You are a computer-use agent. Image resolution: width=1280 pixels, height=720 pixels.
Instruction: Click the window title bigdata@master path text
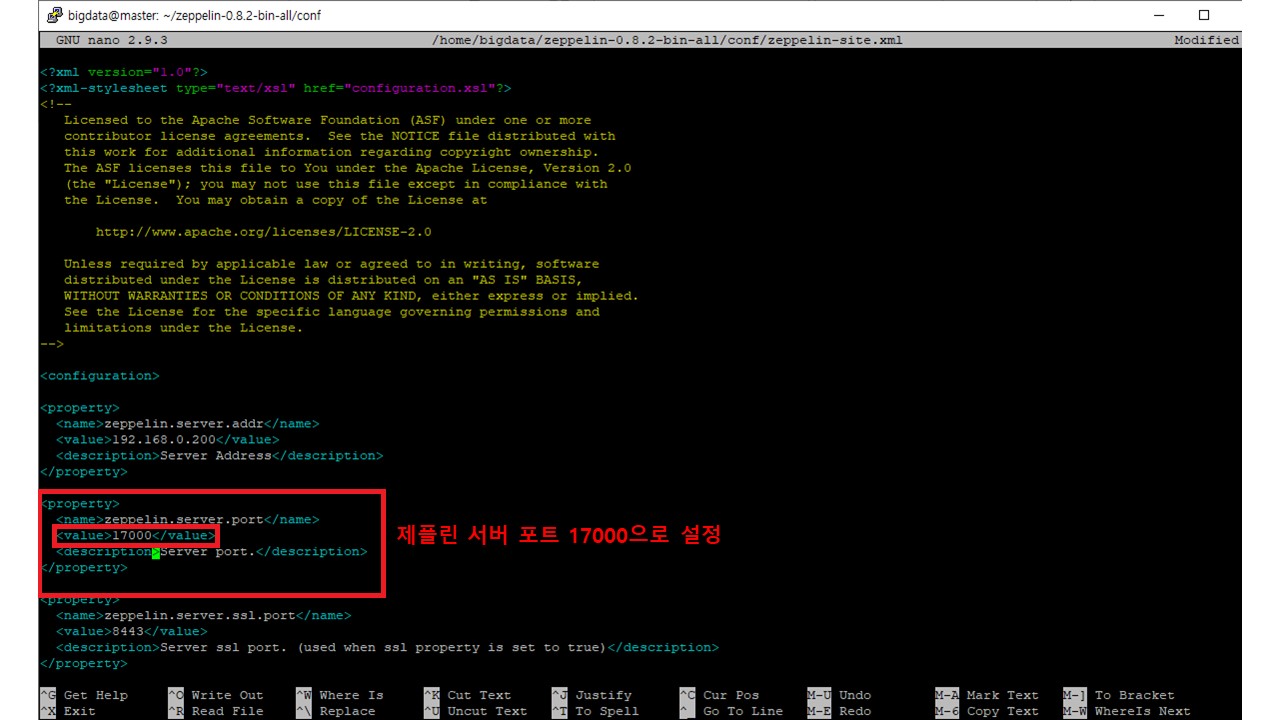pos(195,16)
